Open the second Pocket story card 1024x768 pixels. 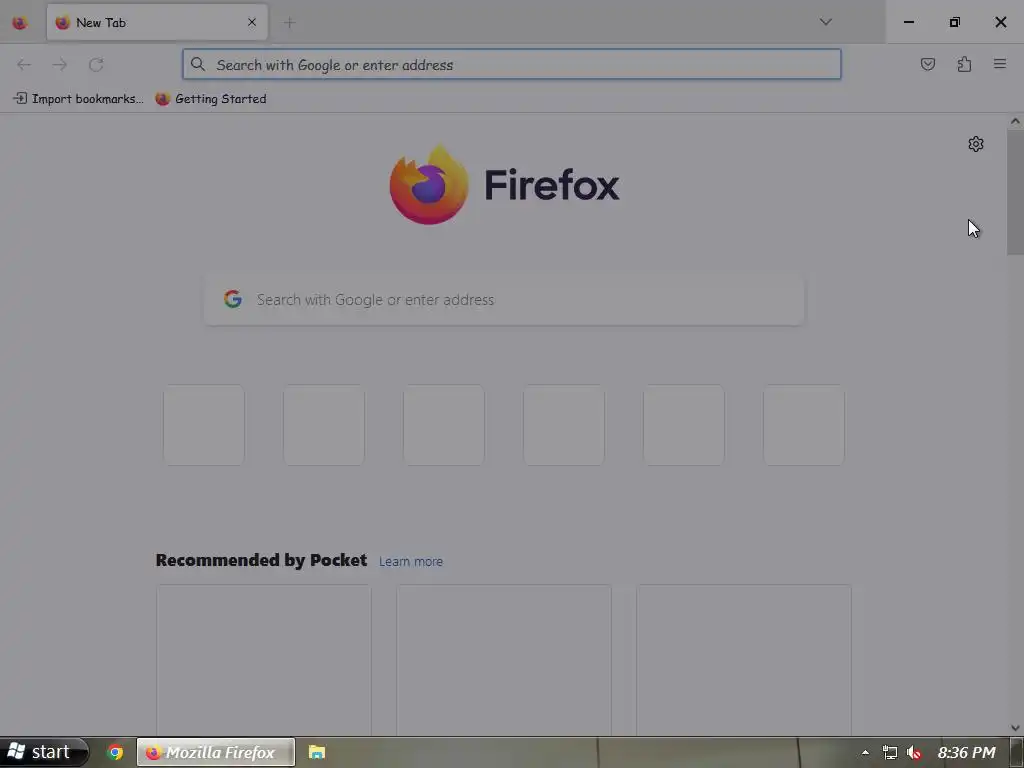[x=504, y=660]
